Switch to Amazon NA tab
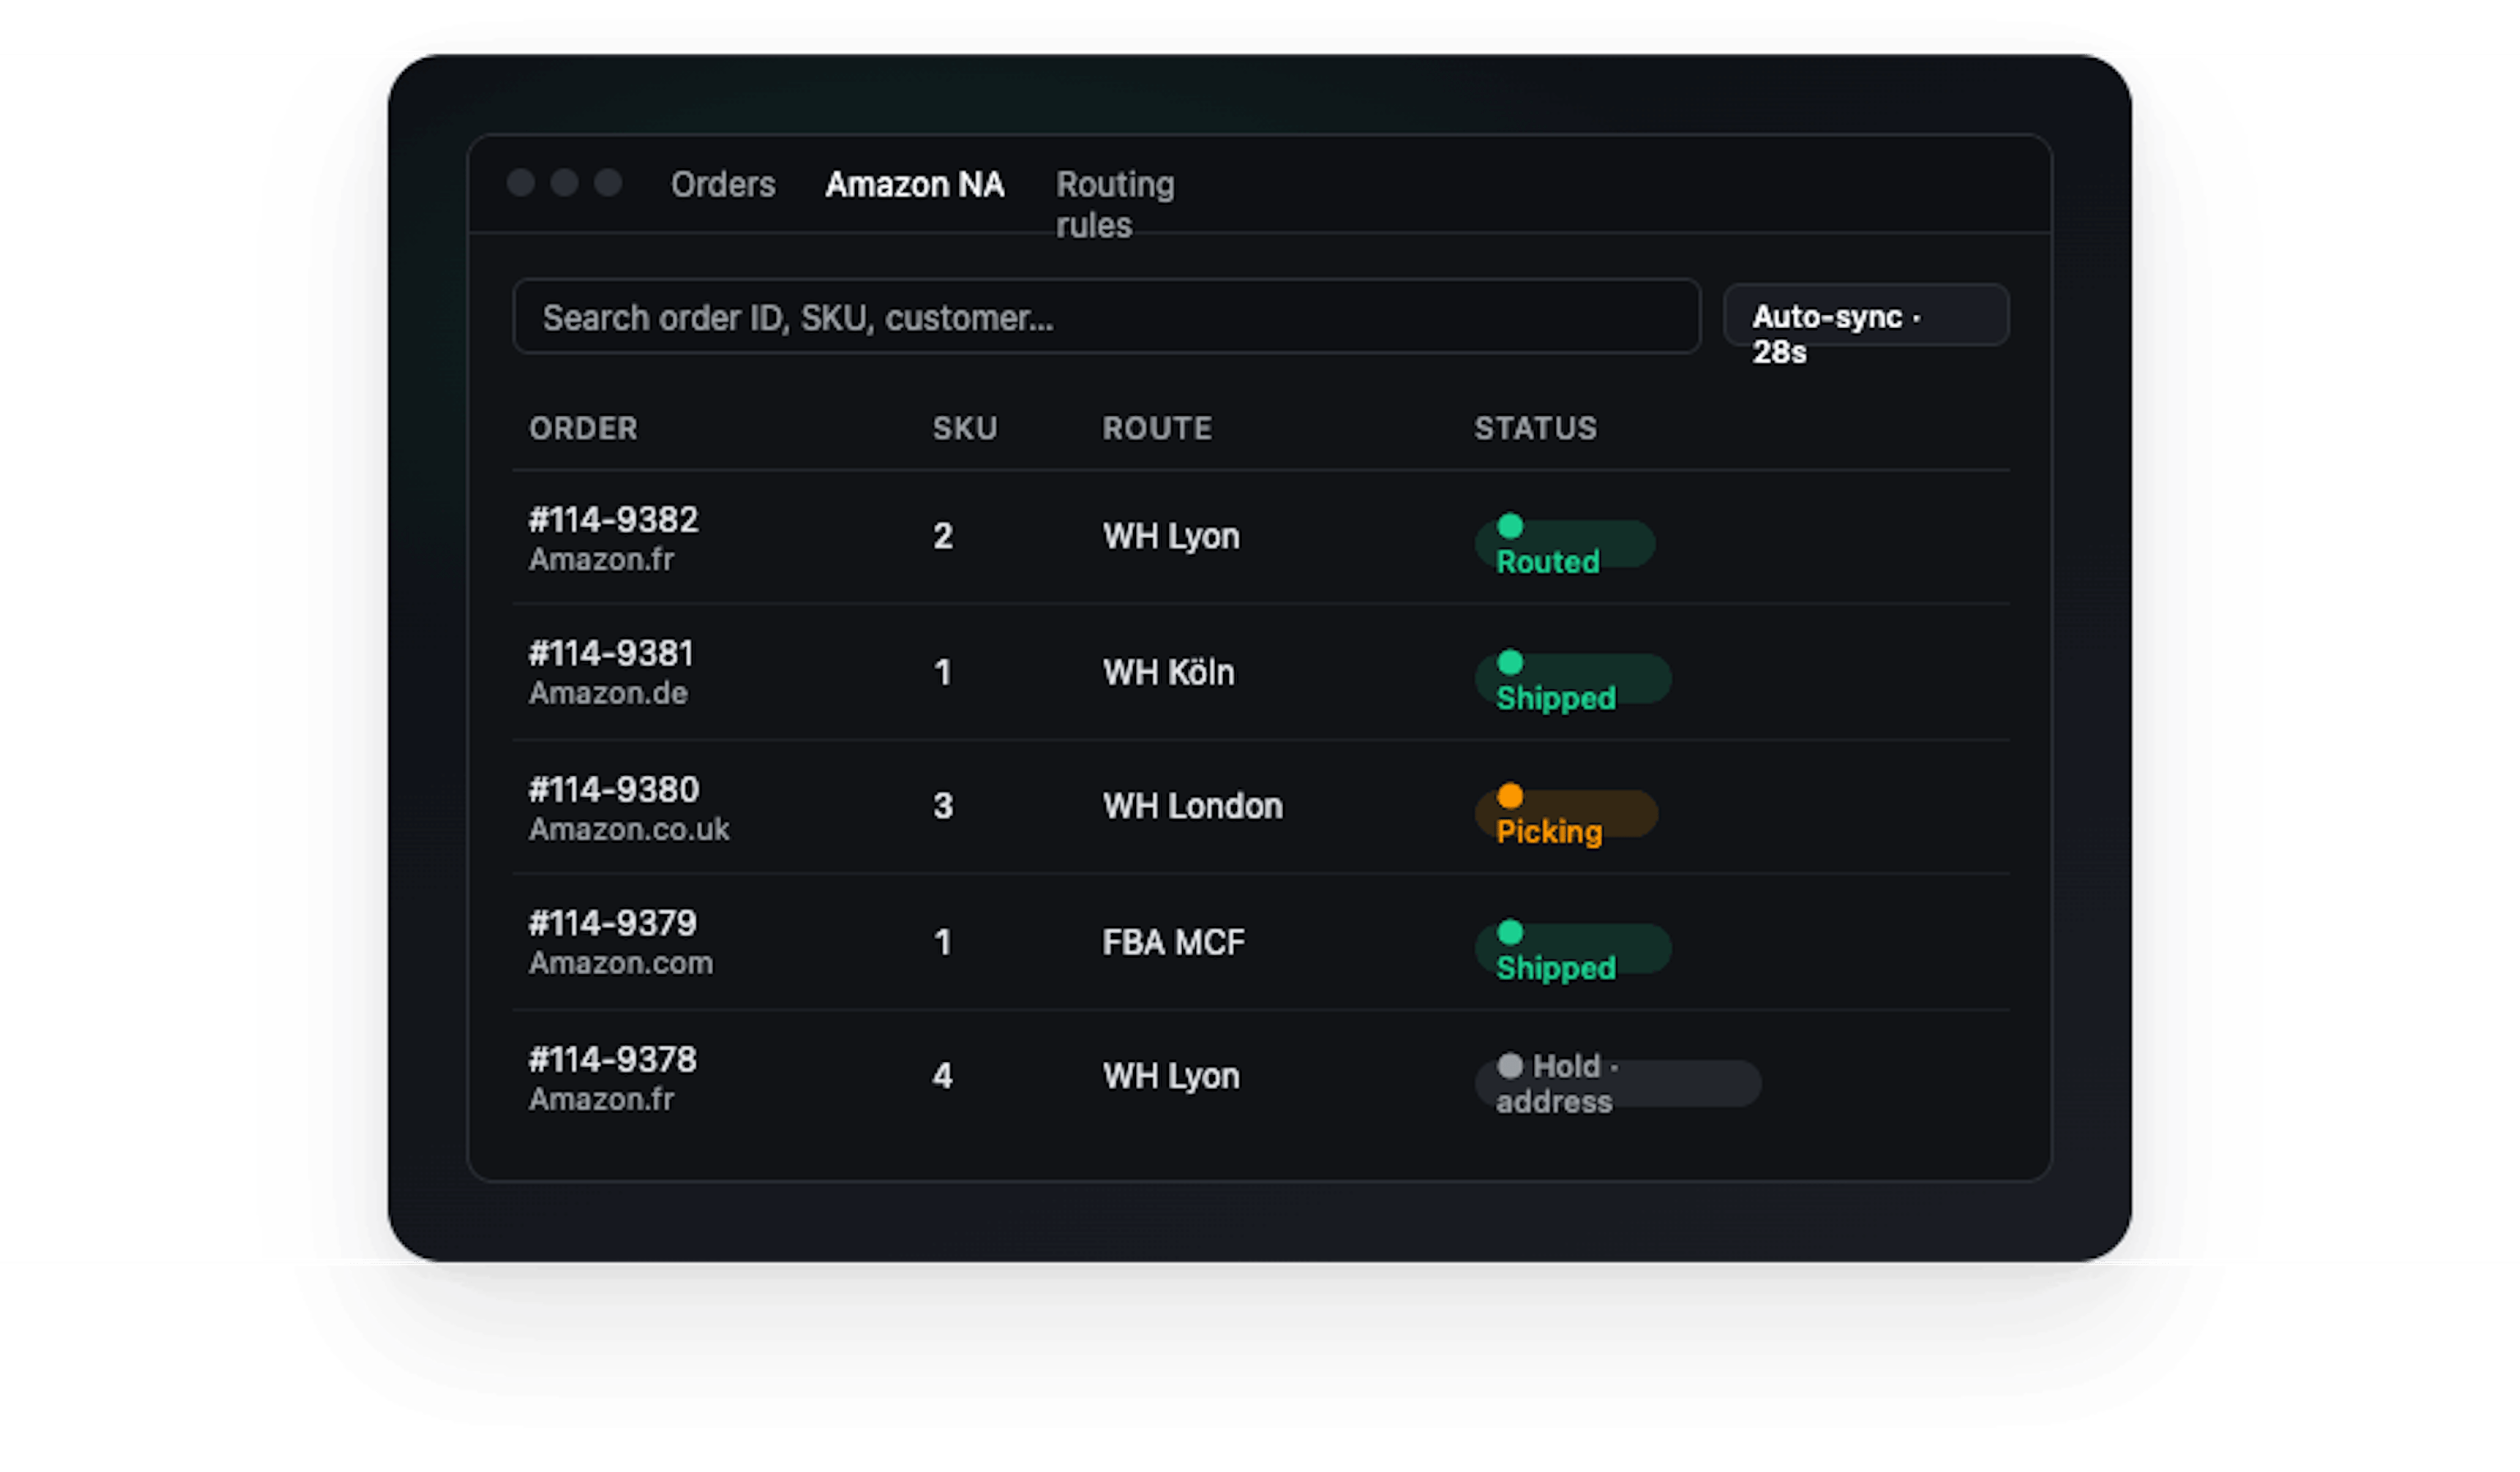The image size is (2520, 1472). click(914, 185)
